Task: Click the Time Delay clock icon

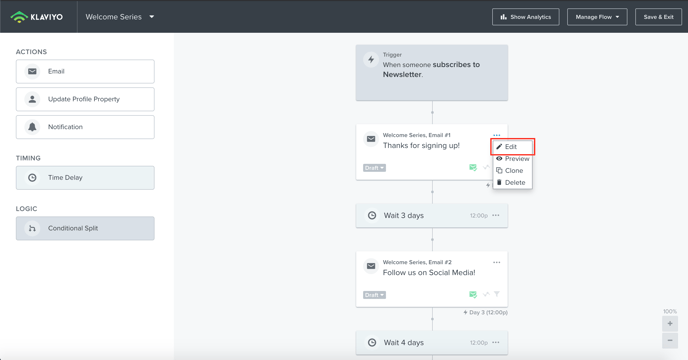Action: pyautogui.click(x=32, y=177)
